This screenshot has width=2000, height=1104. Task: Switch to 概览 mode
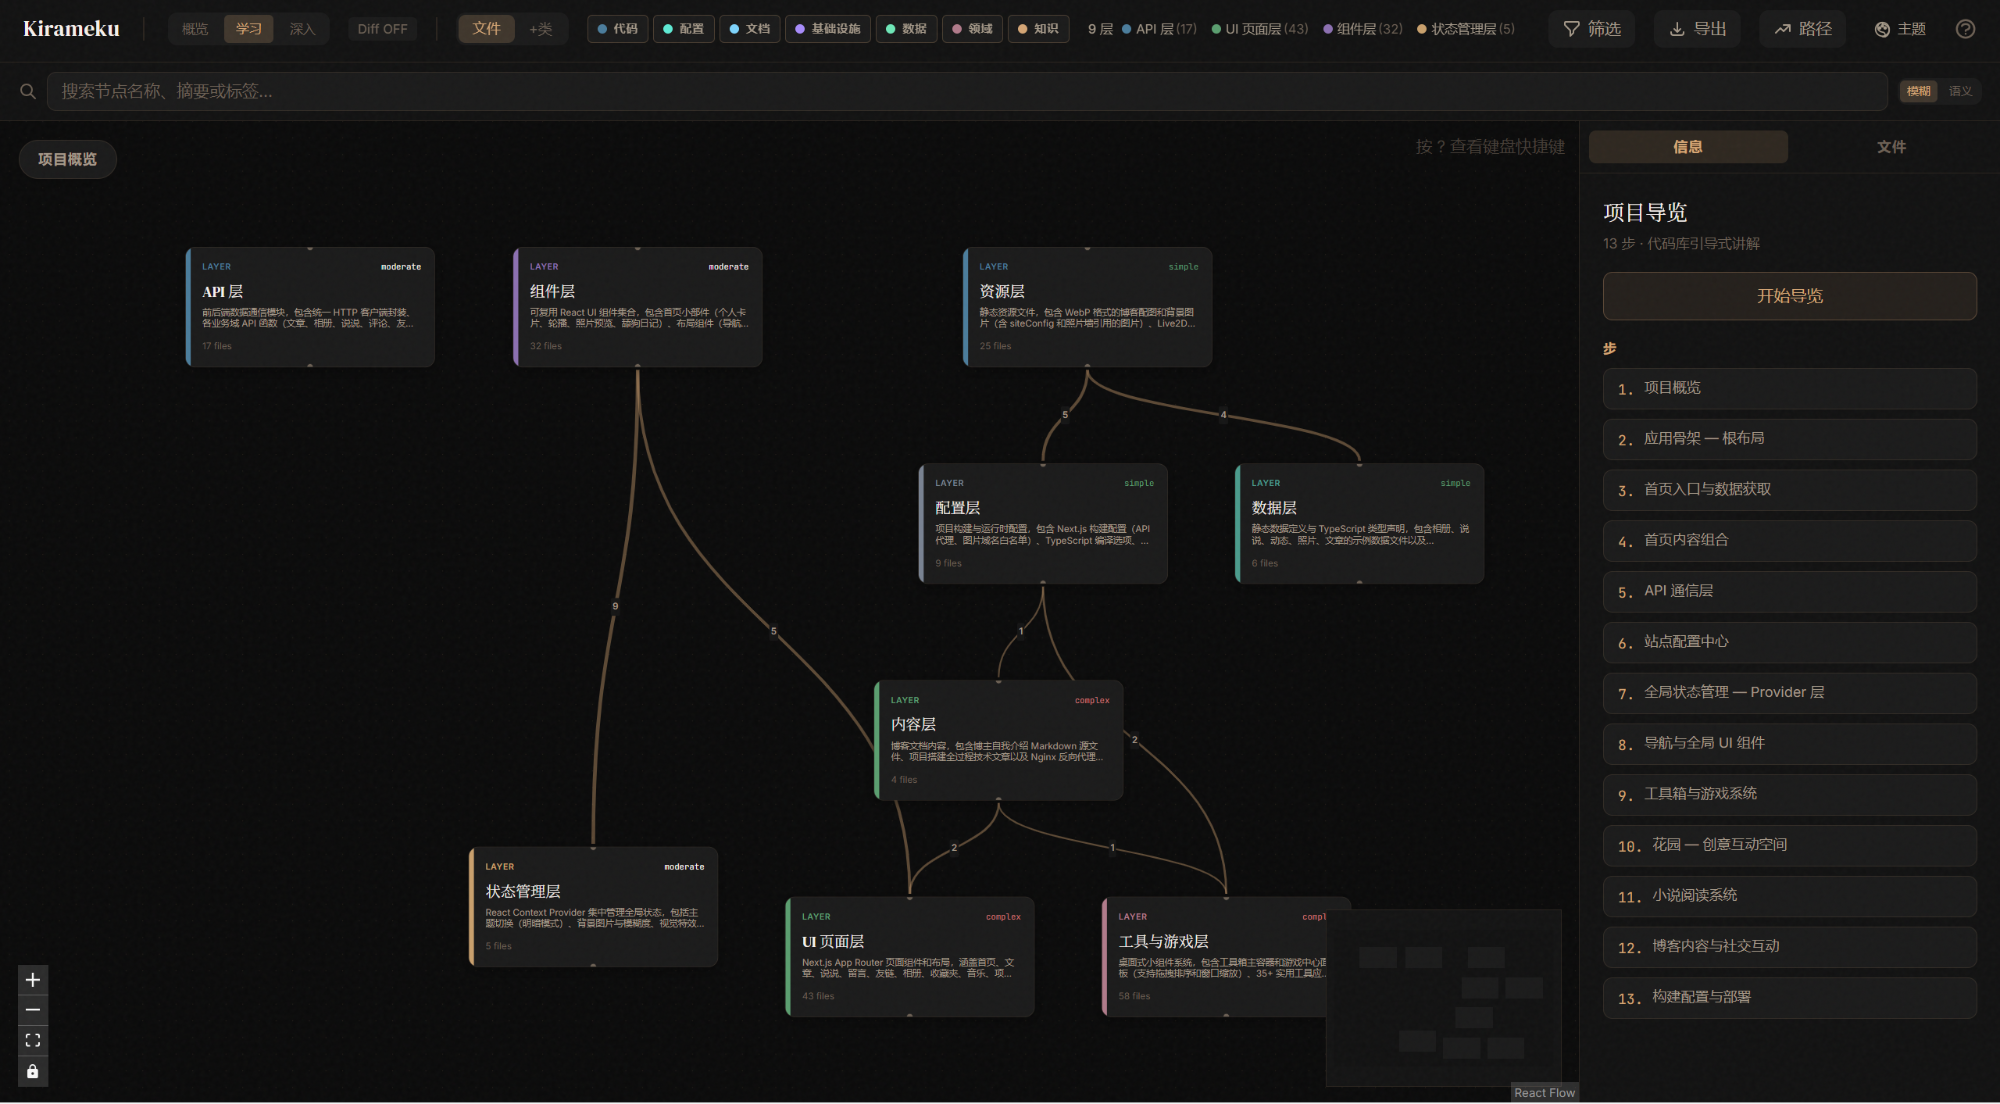(195, 29)
